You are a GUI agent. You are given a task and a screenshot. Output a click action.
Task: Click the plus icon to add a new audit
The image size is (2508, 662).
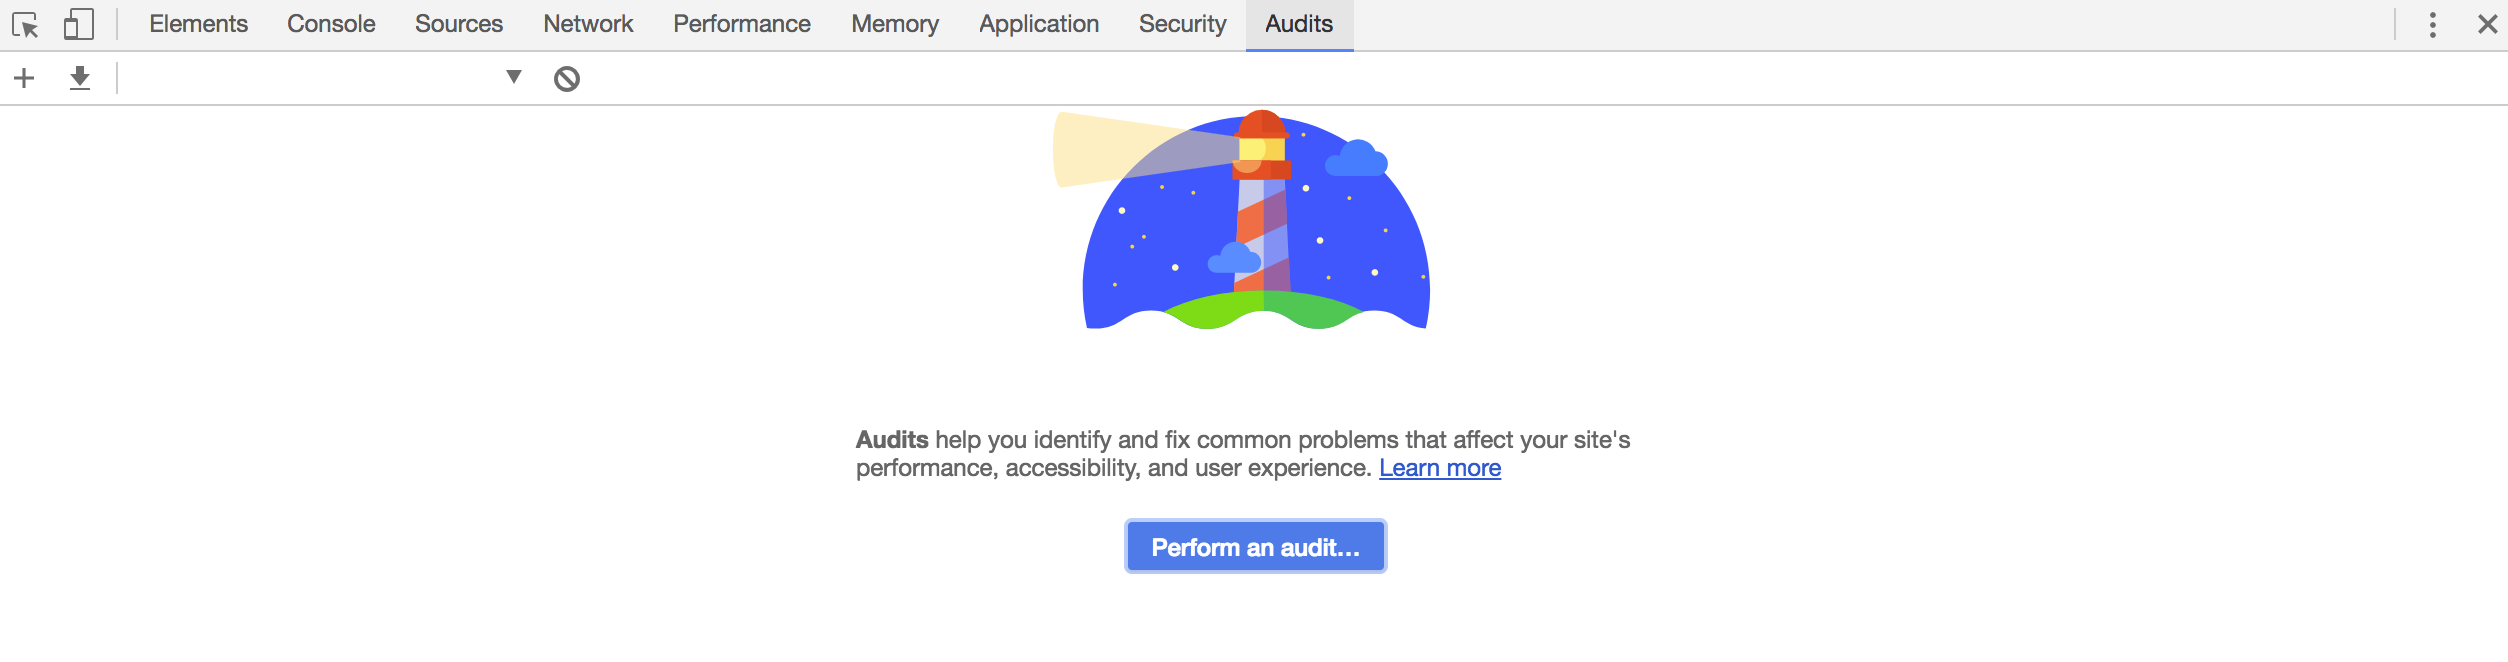[x=24, y=78]
